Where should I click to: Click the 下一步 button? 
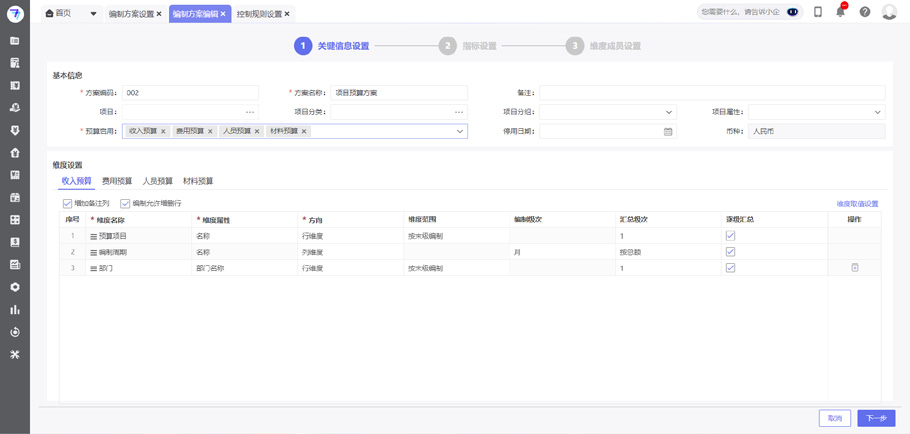(x=876, y=418)
